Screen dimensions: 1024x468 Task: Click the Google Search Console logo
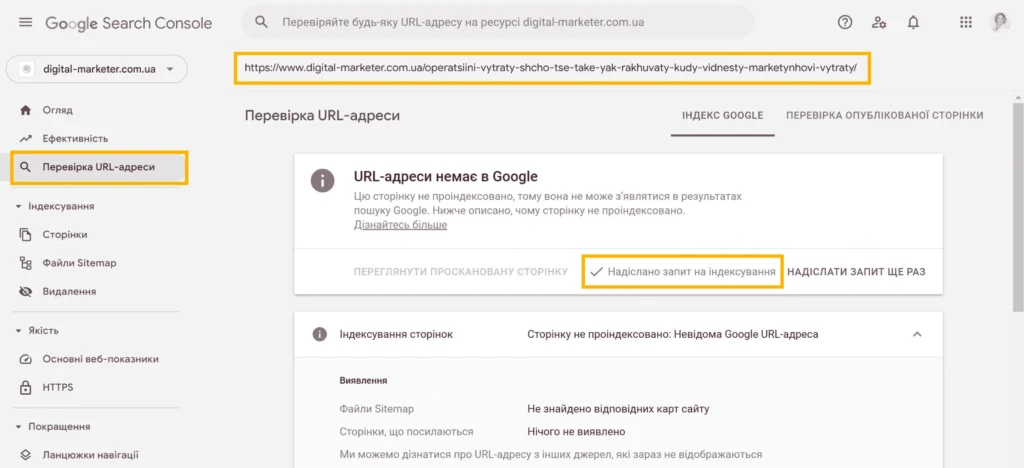129,23
